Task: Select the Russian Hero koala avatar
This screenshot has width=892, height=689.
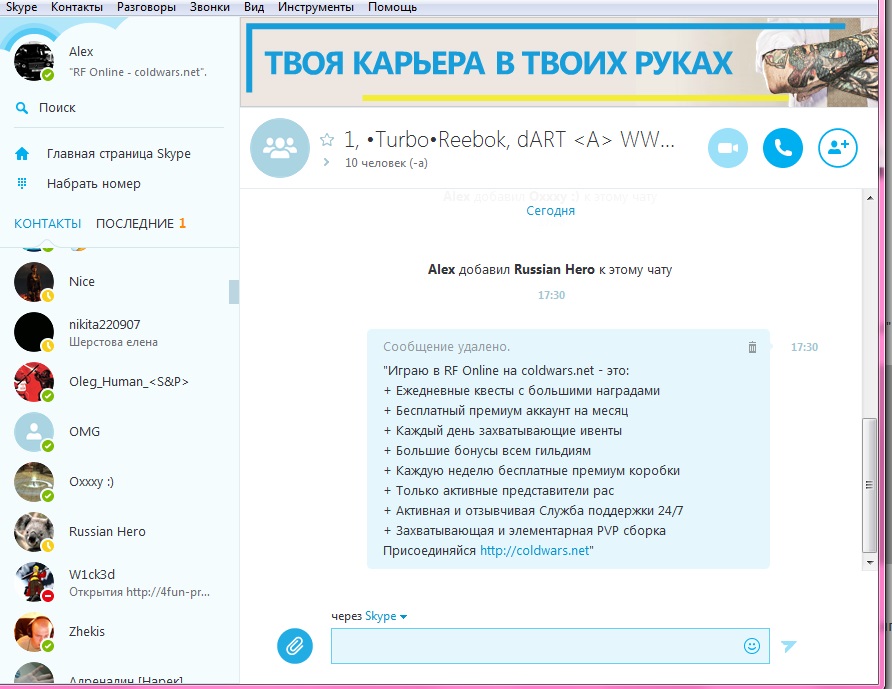Action: tap(34, 532)
